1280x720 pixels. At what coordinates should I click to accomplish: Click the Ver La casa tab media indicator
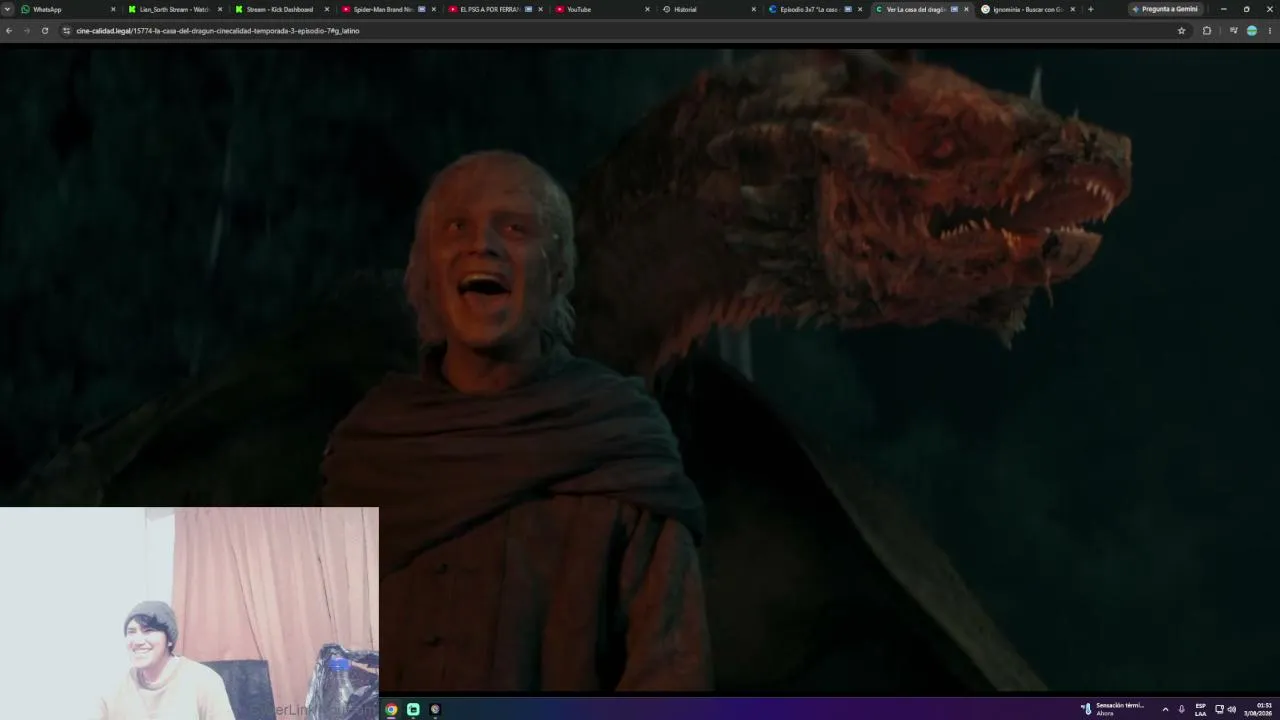954,9
